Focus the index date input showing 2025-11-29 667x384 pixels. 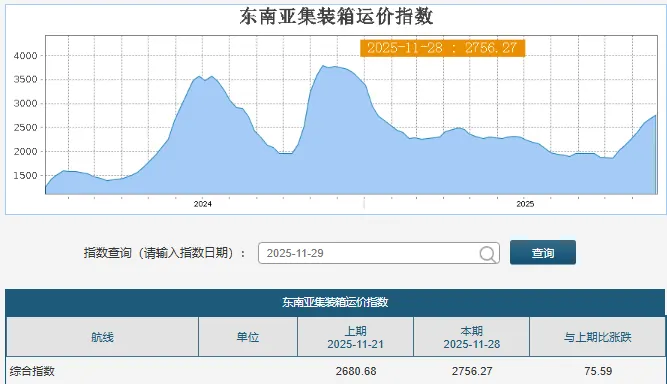[x=379, y=253]
